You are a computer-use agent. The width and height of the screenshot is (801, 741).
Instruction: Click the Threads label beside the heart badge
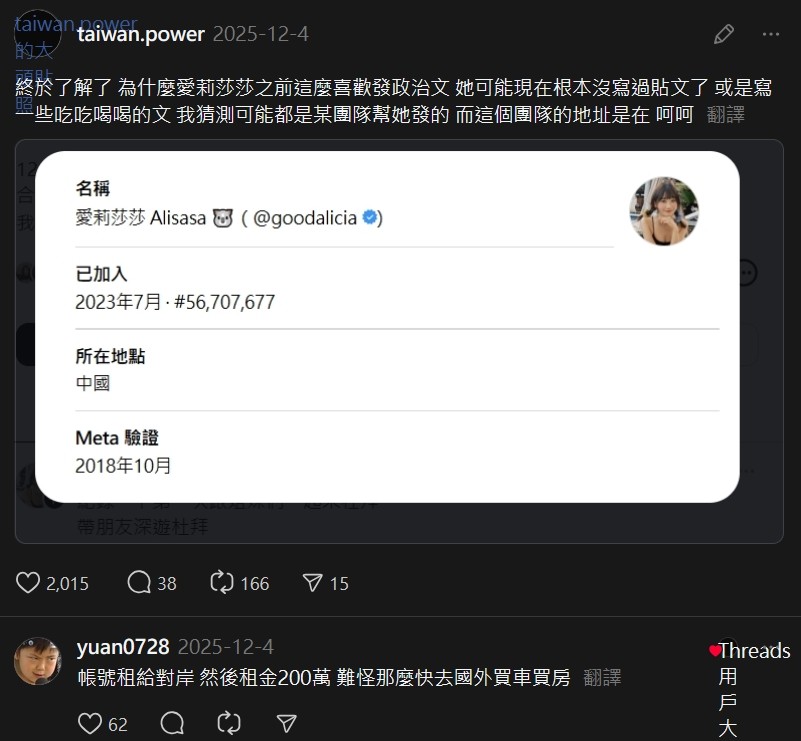755,651
